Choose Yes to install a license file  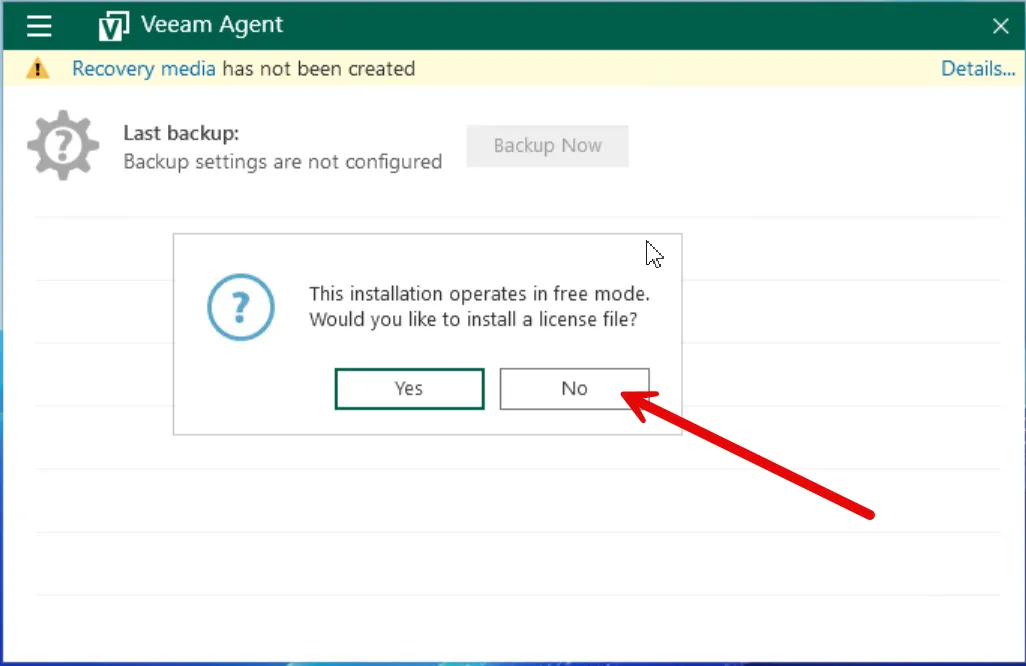409,389
